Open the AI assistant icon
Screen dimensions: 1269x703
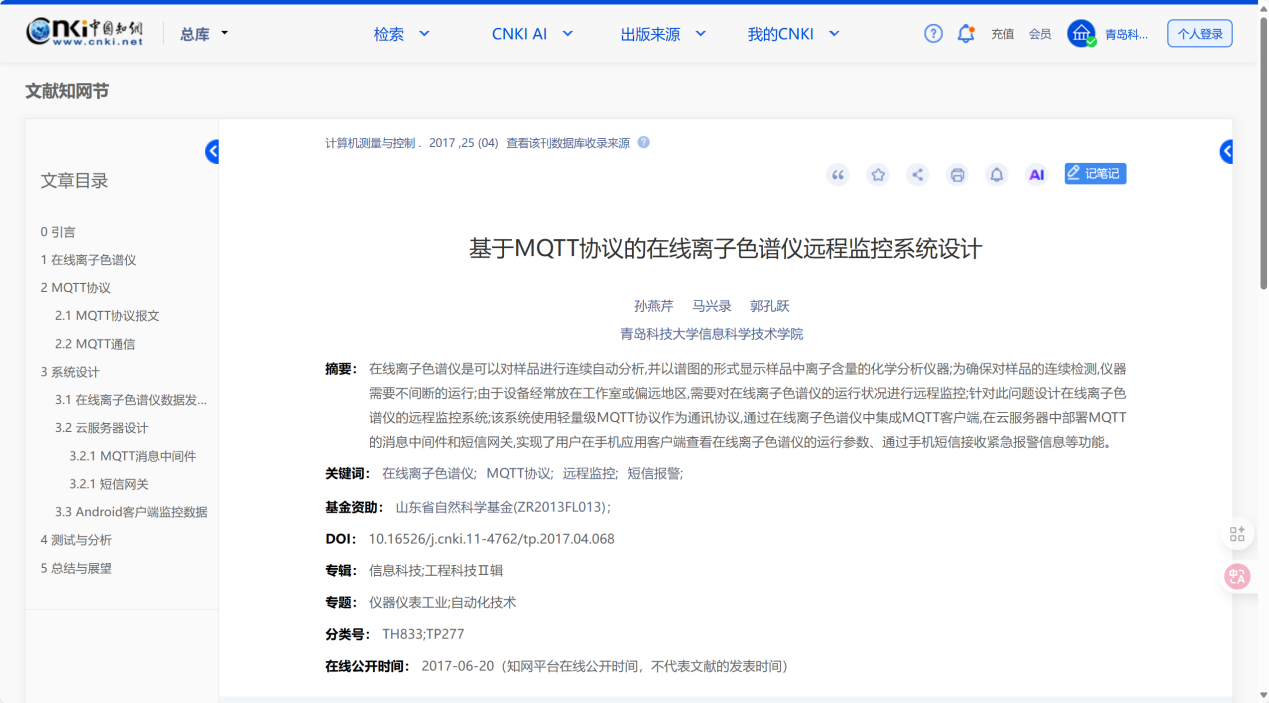(x=1037, y=175)
